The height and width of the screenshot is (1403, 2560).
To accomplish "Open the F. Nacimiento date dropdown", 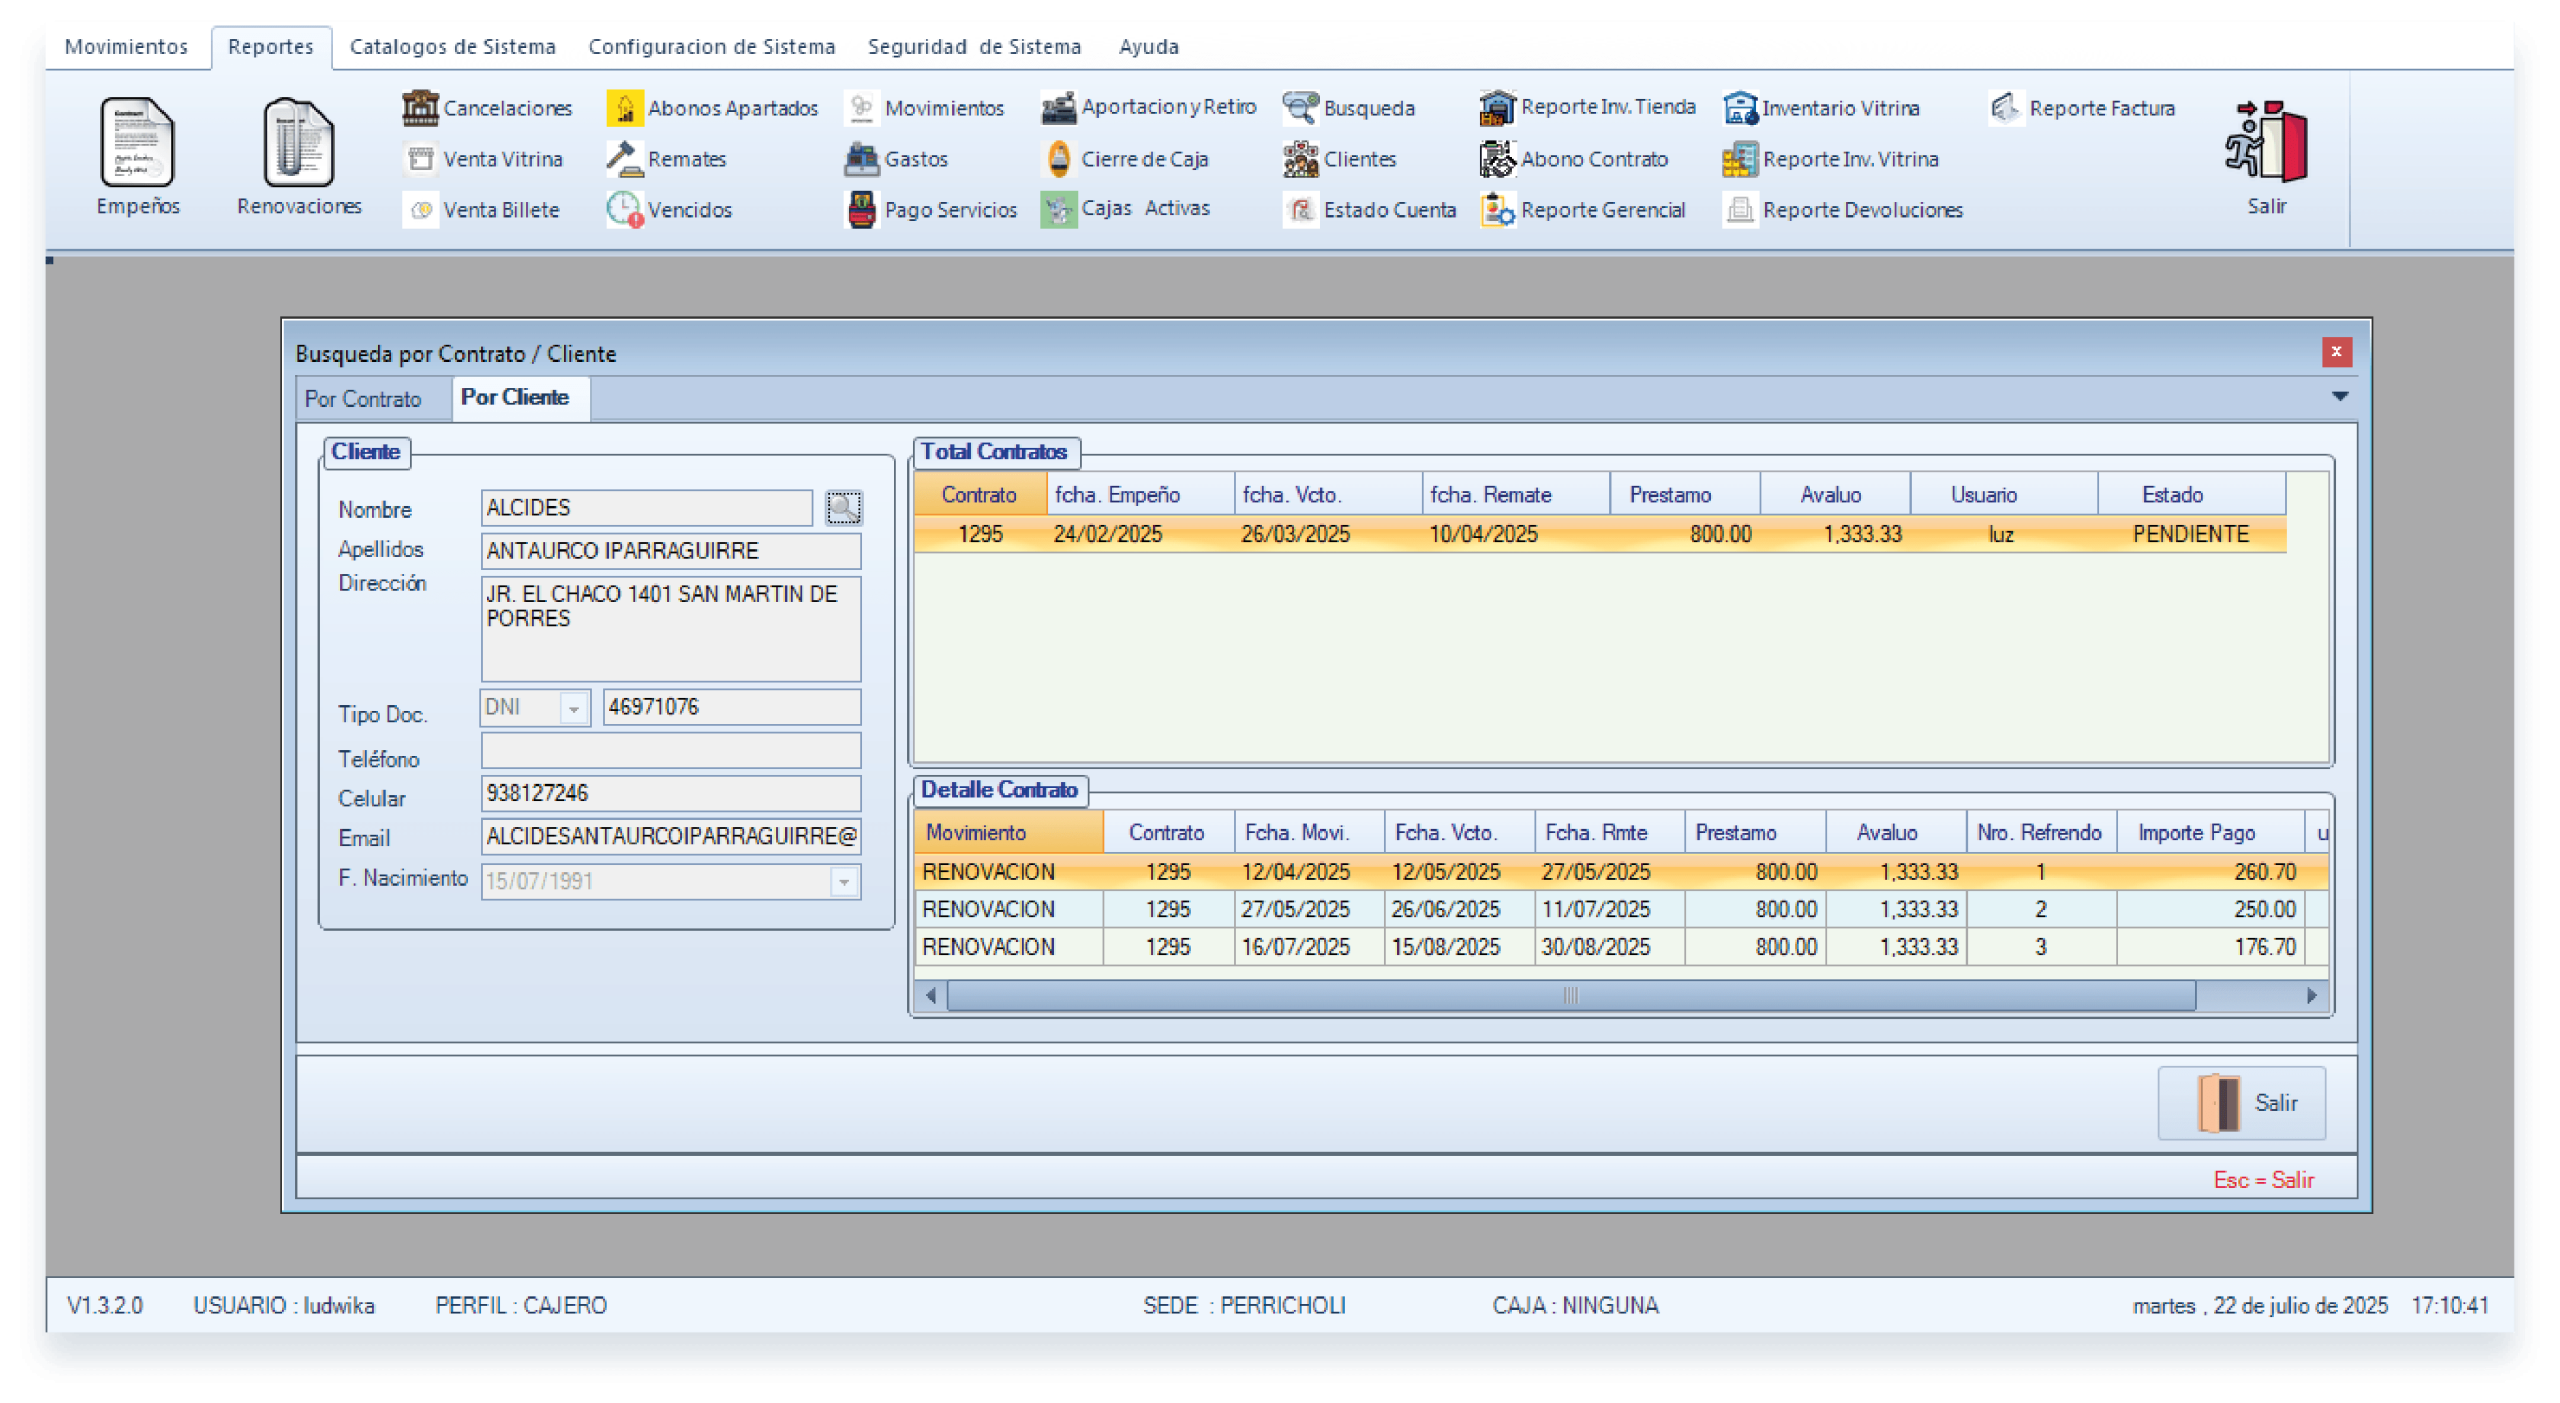I will [x=844, y=882].
